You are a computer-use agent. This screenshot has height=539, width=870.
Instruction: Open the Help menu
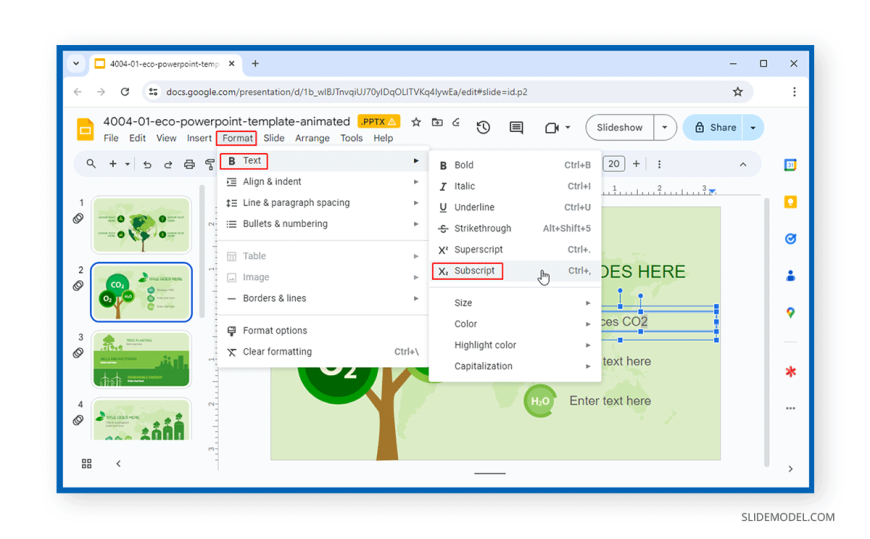pos(383,138)
